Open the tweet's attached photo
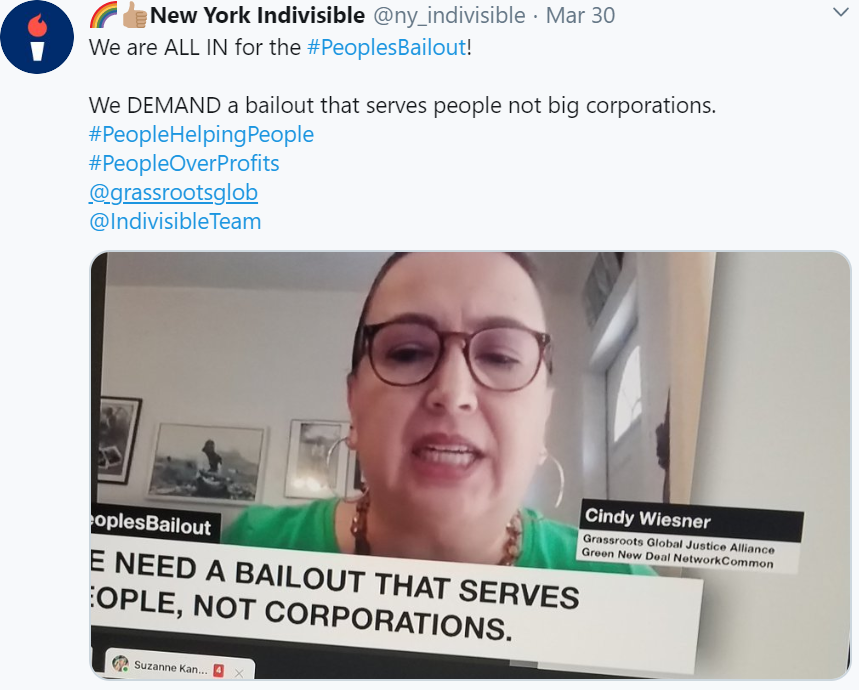The image size is (859, 690). pyautogui.click(x=470, y=465)
